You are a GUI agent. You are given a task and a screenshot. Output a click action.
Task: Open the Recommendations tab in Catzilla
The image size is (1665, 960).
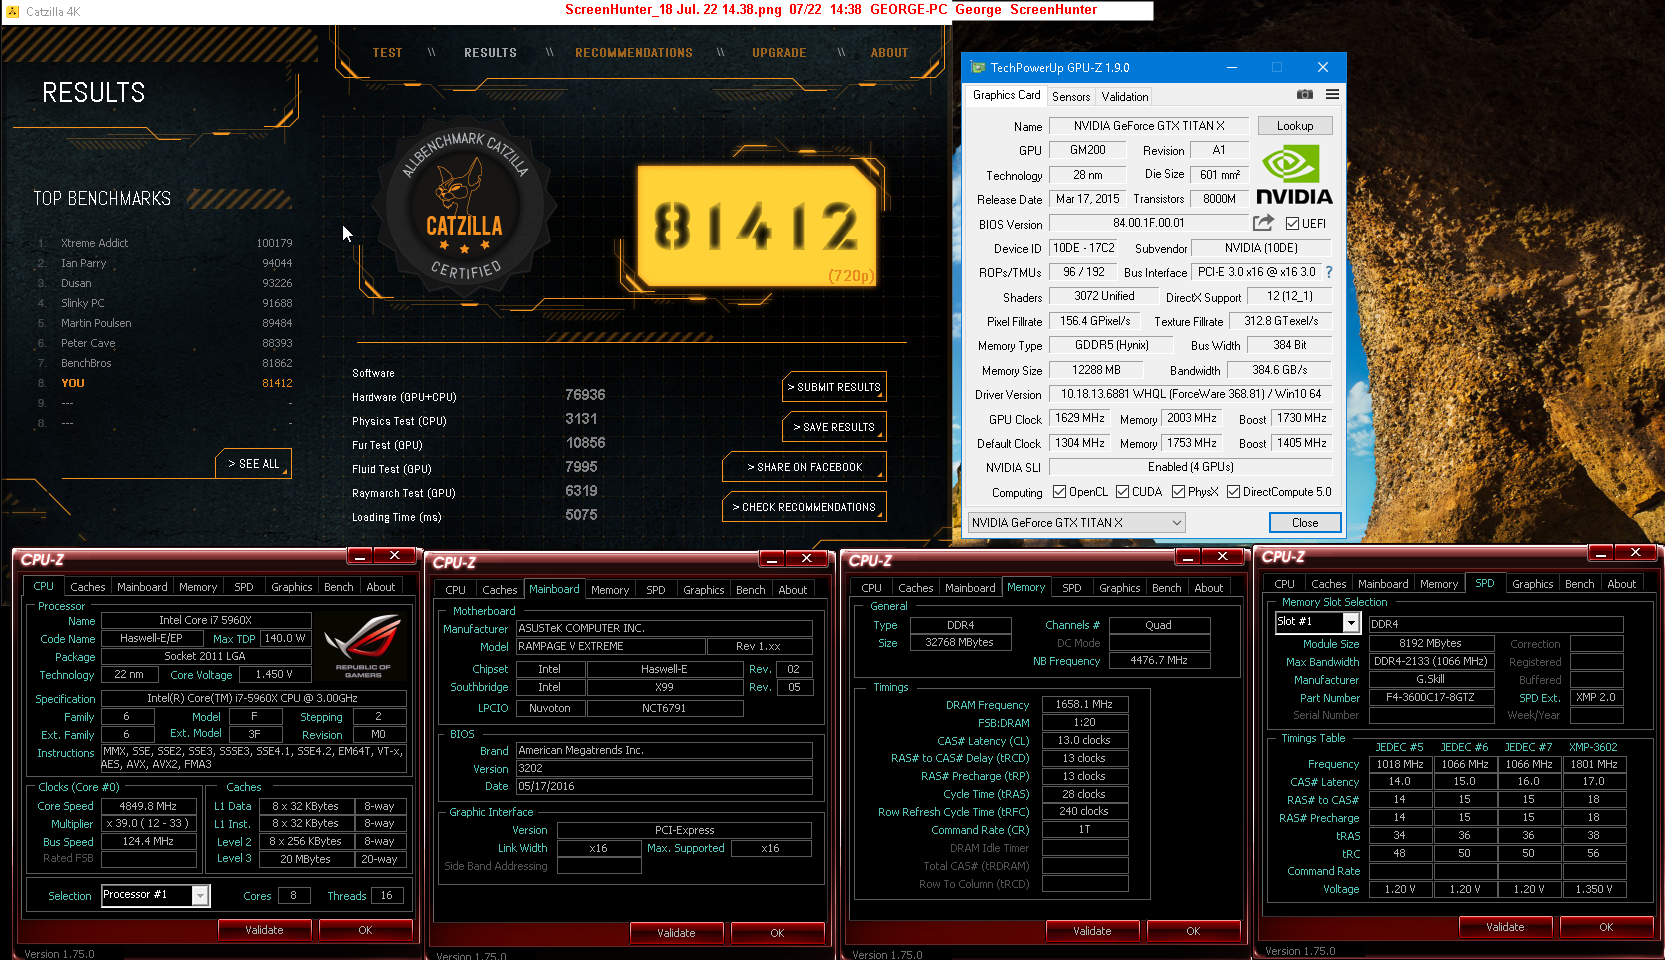click(634, 53)
